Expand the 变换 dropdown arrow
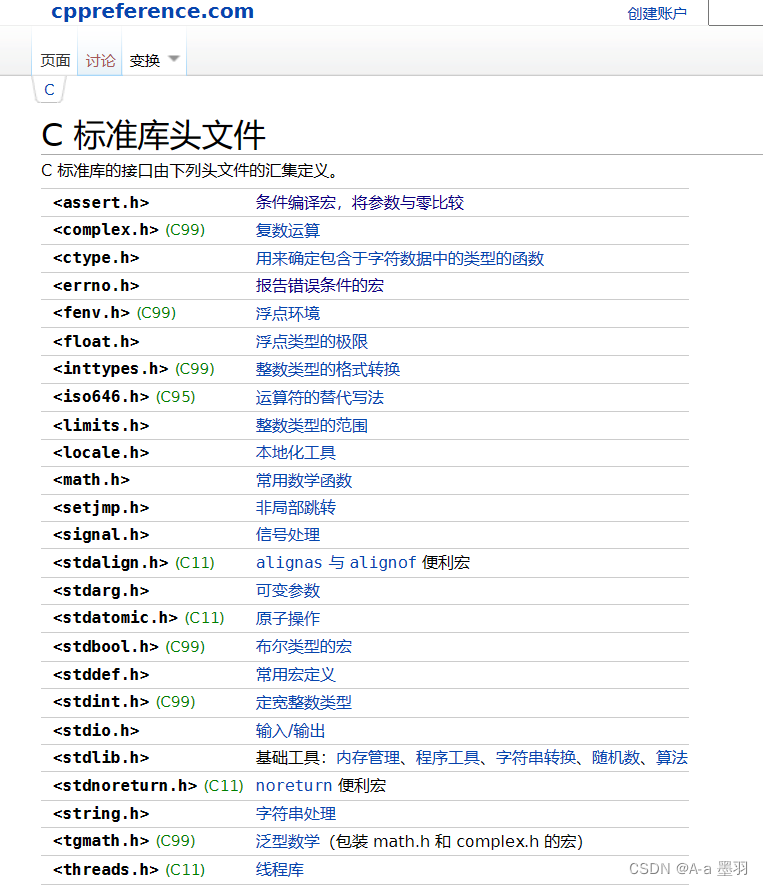The image size is (763, 885). tap(174, 59)
